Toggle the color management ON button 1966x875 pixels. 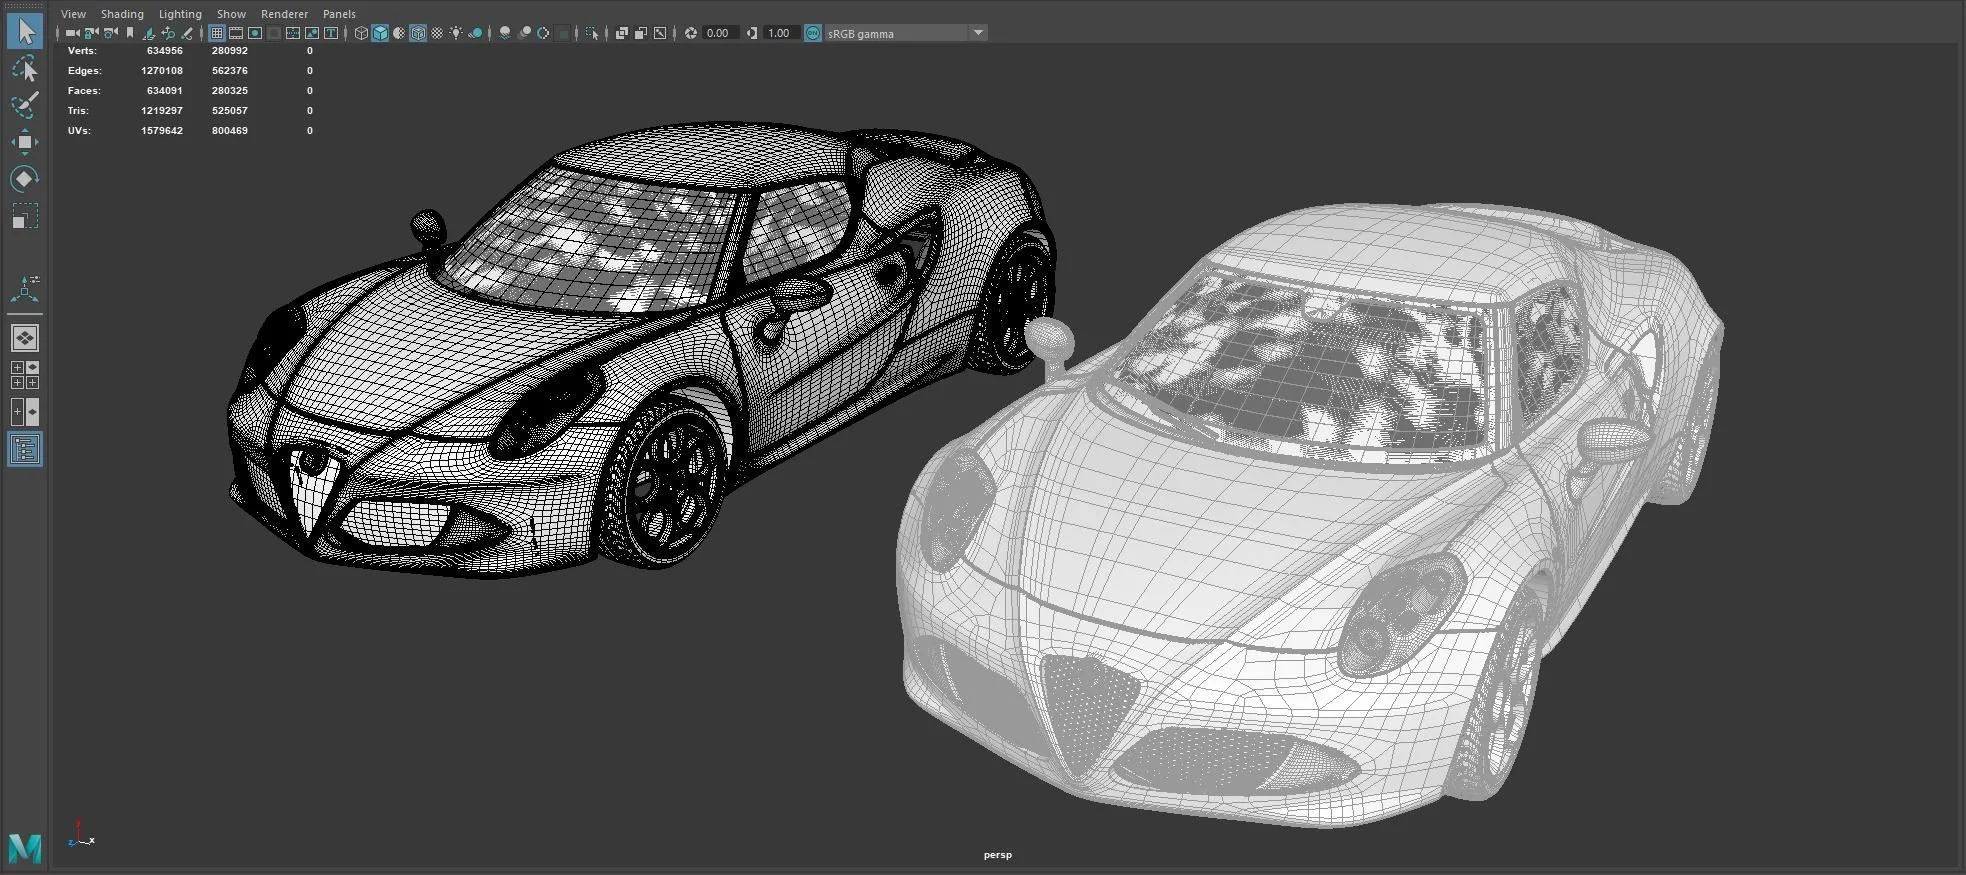click(x=812, y=33)
